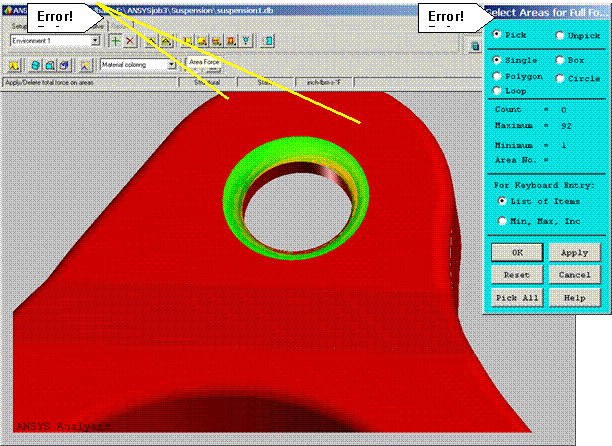Select the Polygon picking option

[498, 75]
